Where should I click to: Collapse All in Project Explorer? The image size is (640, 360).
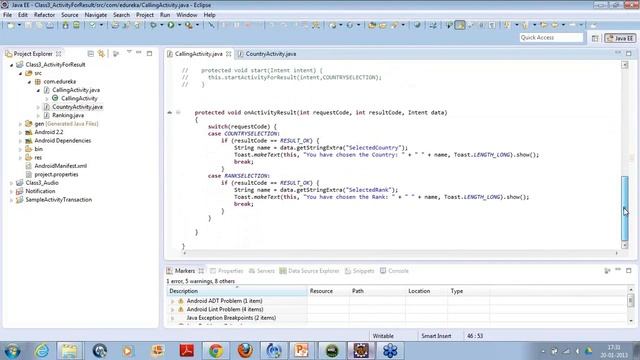91,53
